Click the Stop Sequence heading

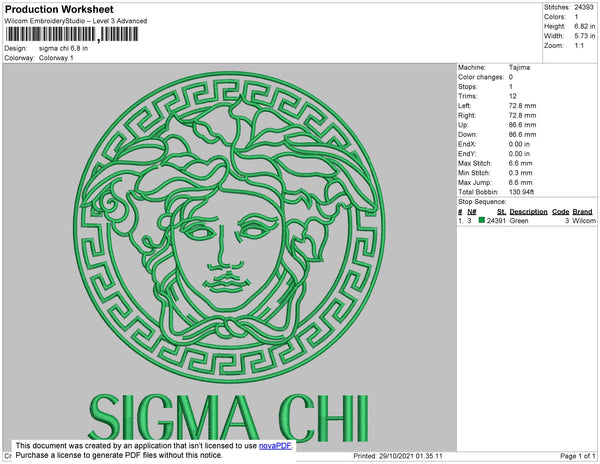[x=482, y=202]
